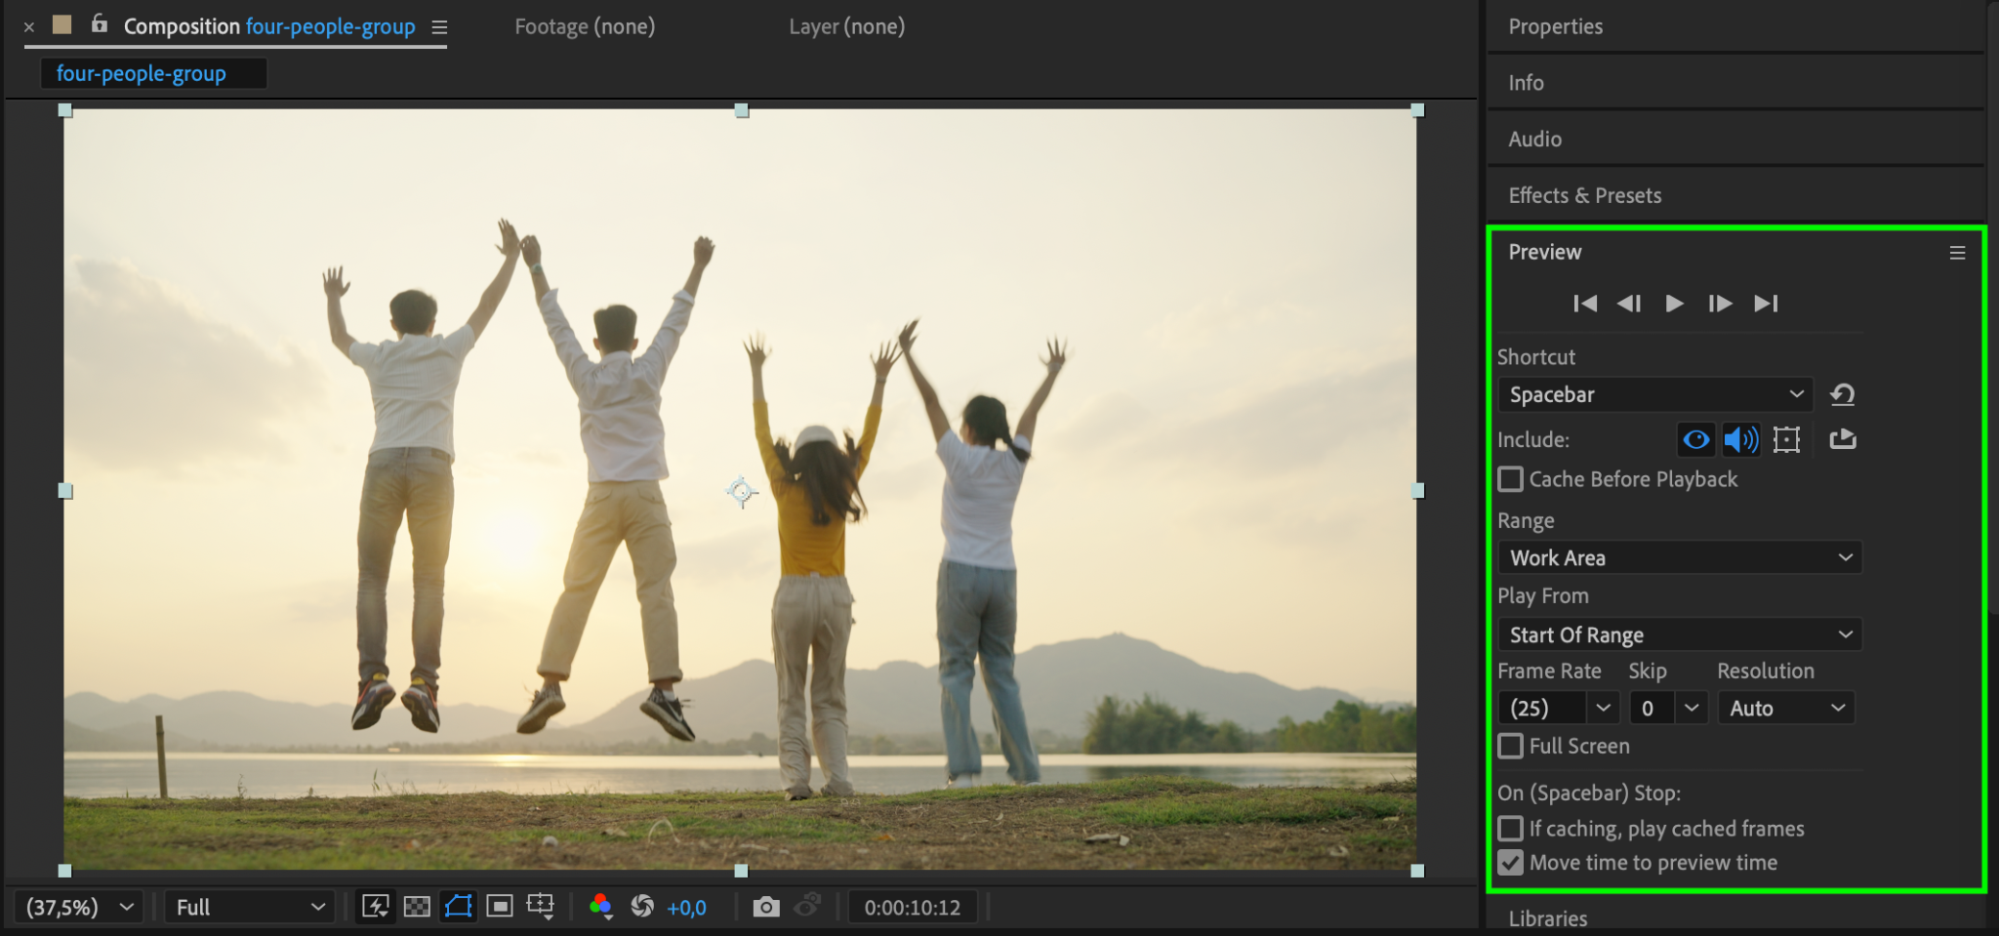
Task: Jump to first frame in Preview
Action: pyautogui.click(x=1585, y=304)
